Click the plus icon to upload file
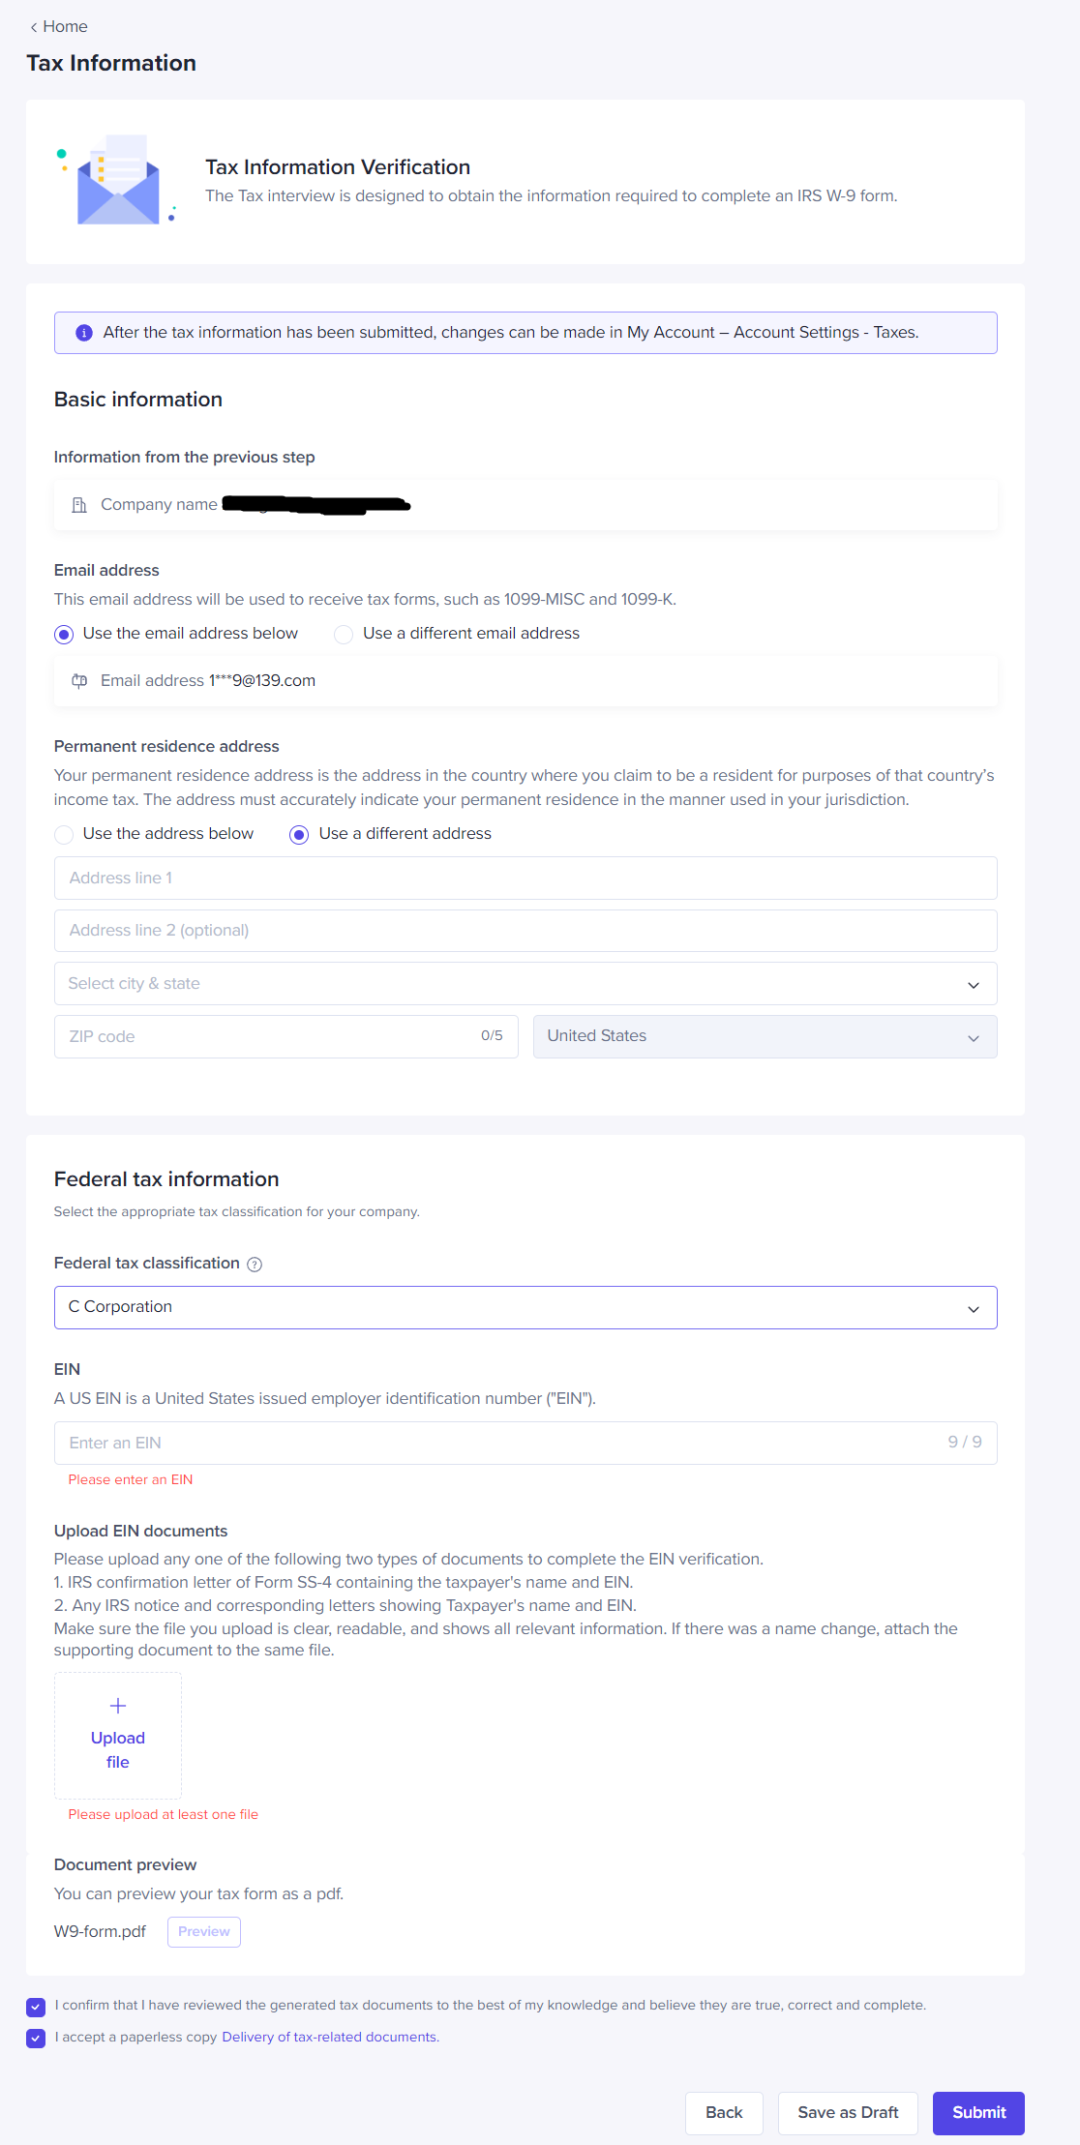This screenshot has width=1080, height=2145. coord(118,1706)
